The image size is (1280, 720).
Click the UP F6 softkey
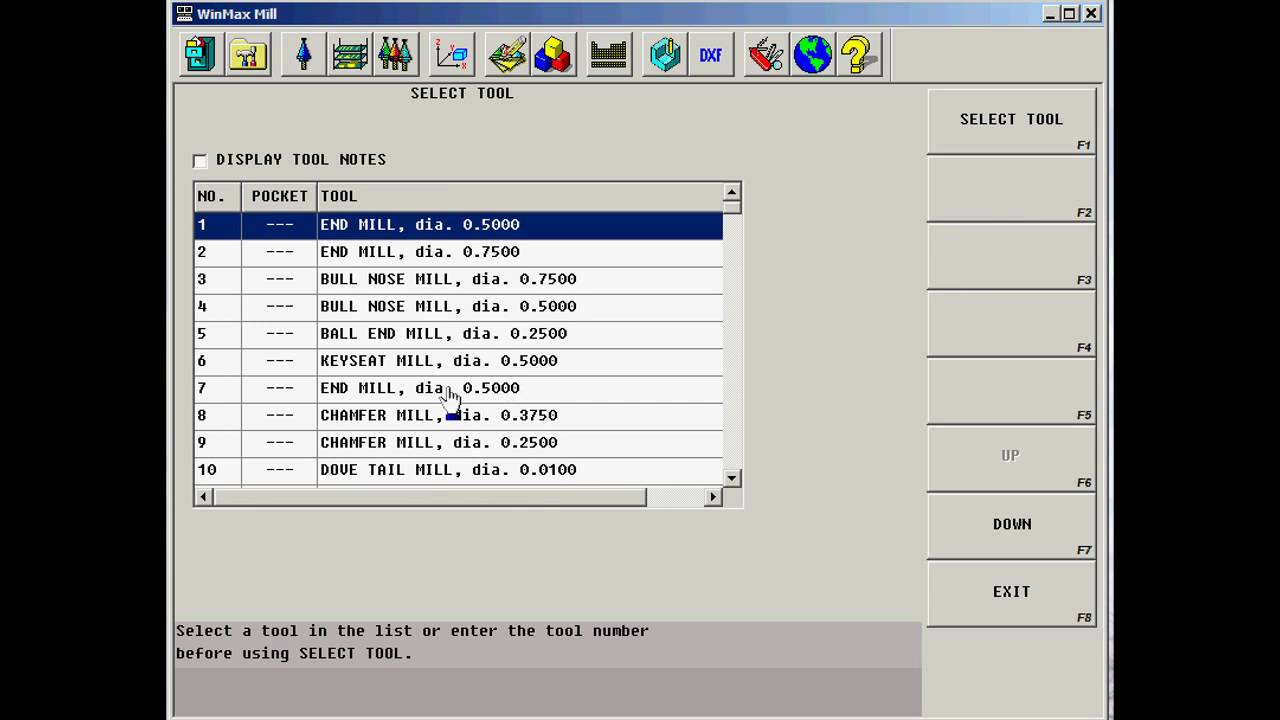tap(1011, 457)
